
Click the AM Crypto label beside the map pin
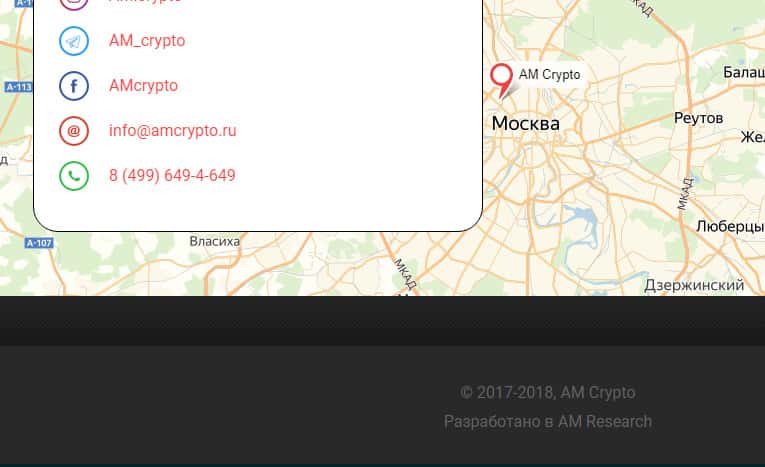click(x=549, y=75)
